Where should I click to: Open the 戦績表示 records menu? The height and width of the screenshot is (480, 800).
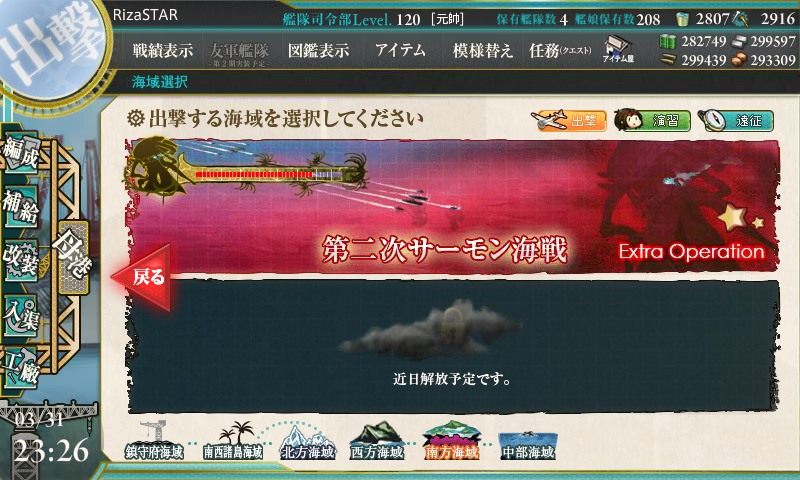point(163,50)
